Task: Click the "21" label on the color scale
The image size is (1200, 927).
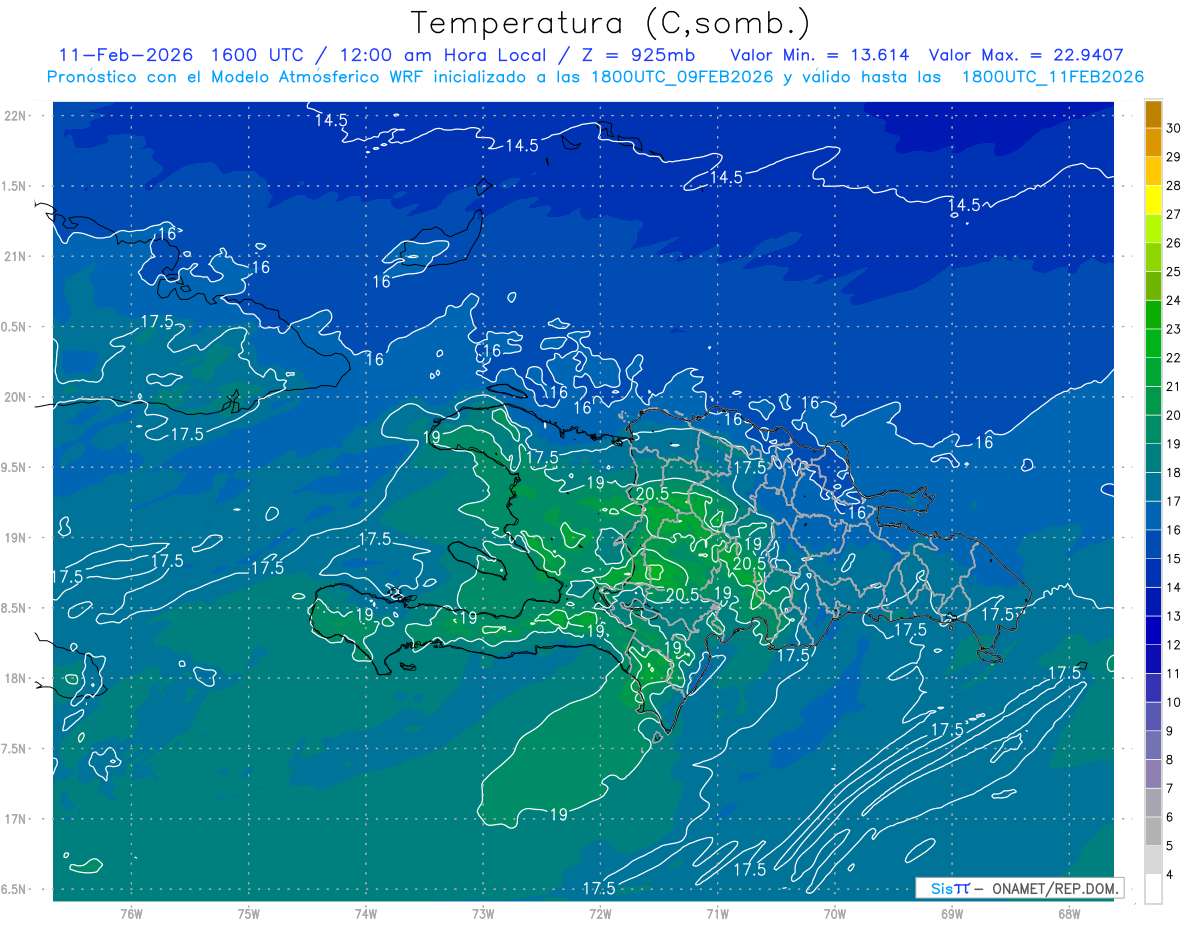Action: point(1173,386)
